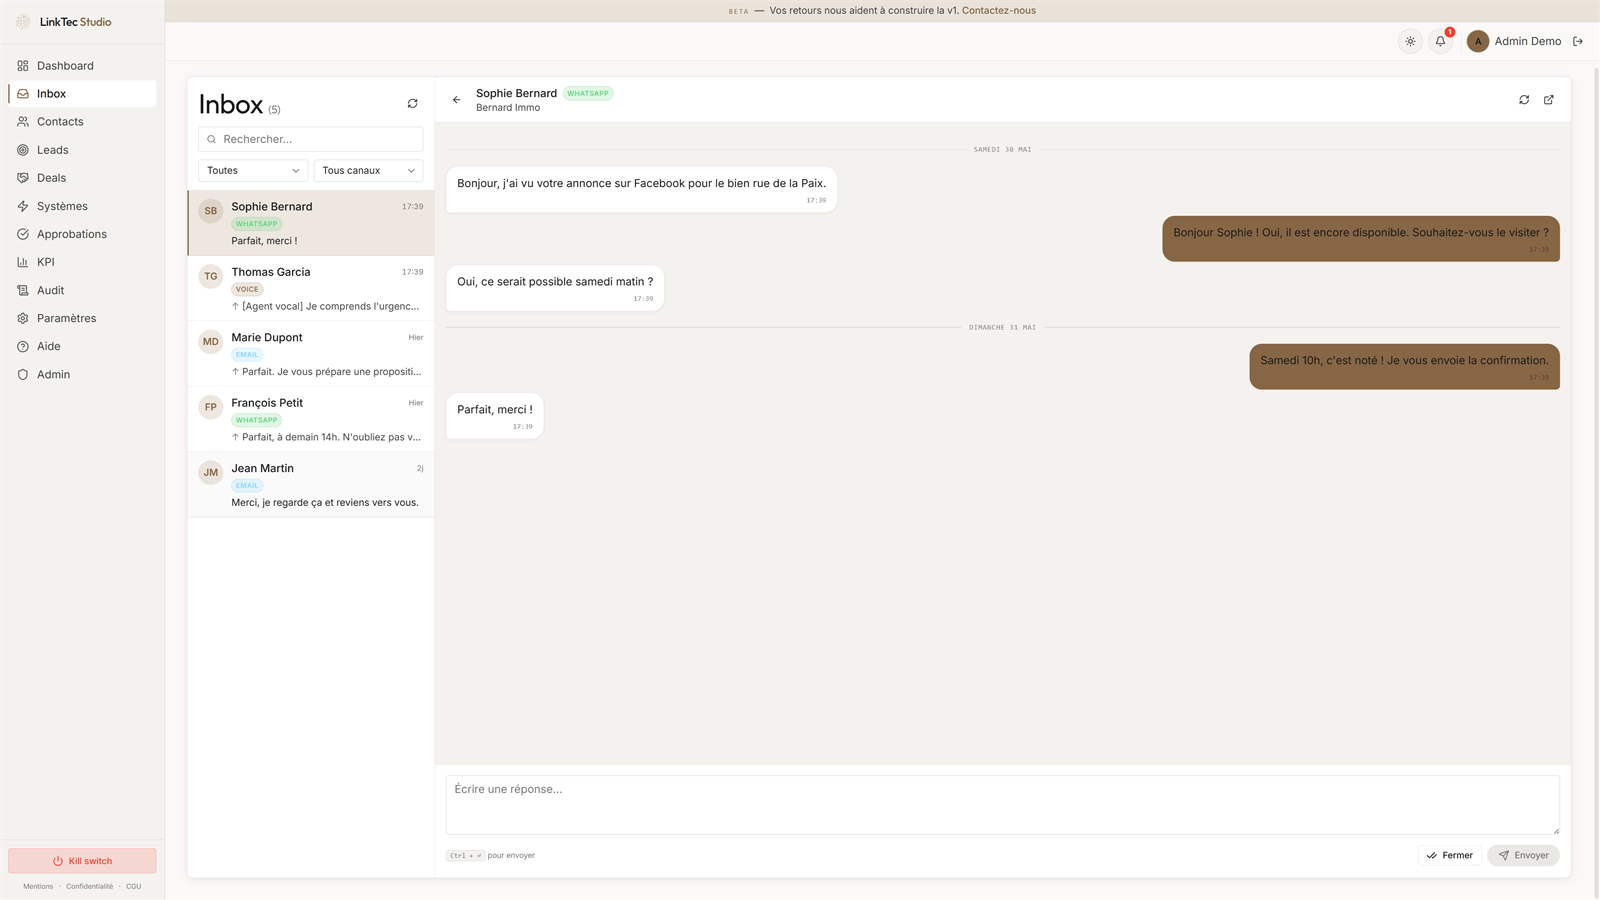The width and height of the screenshot is (1600, 900).
Task: Open the Toutes filter dropdown
Action: [x=253, y=171]
